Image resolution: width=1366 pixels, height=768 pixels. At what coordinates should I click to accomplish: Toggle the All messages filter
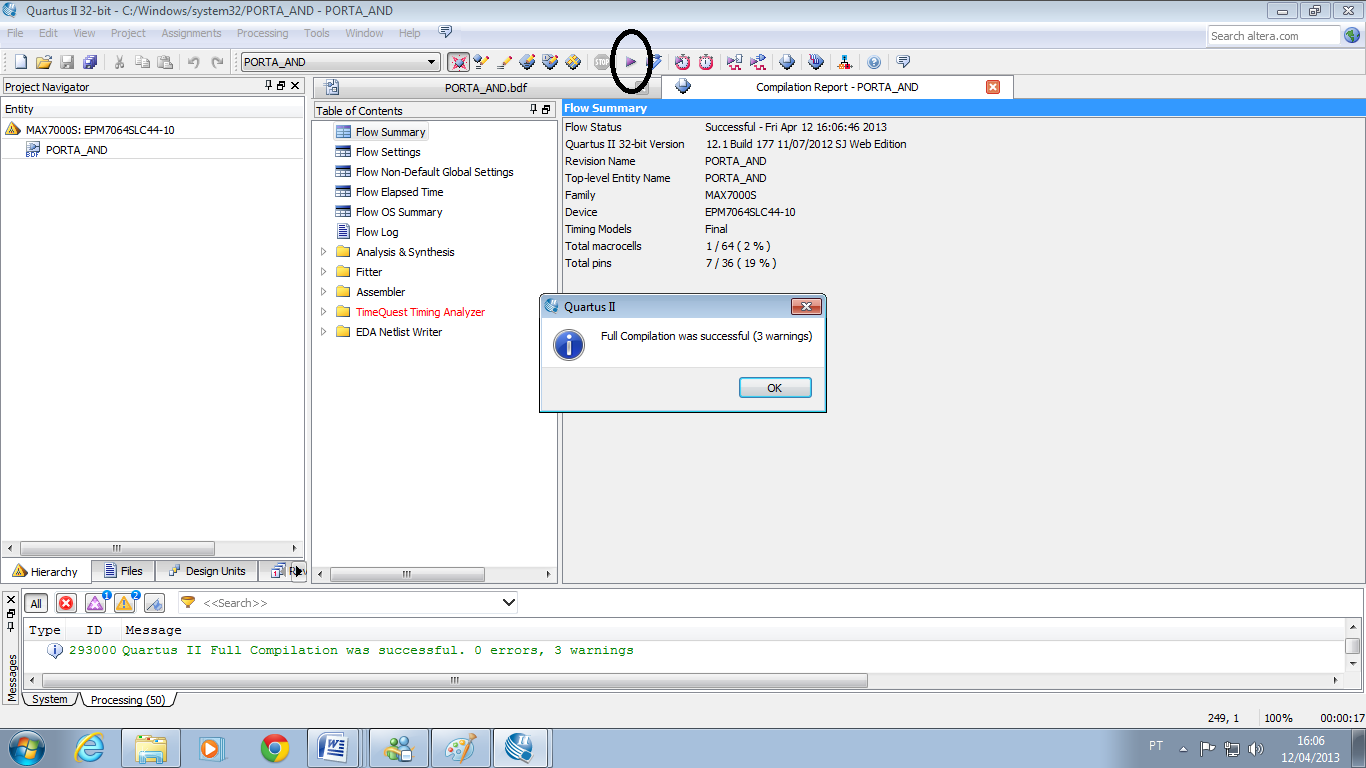coord(36,603)
